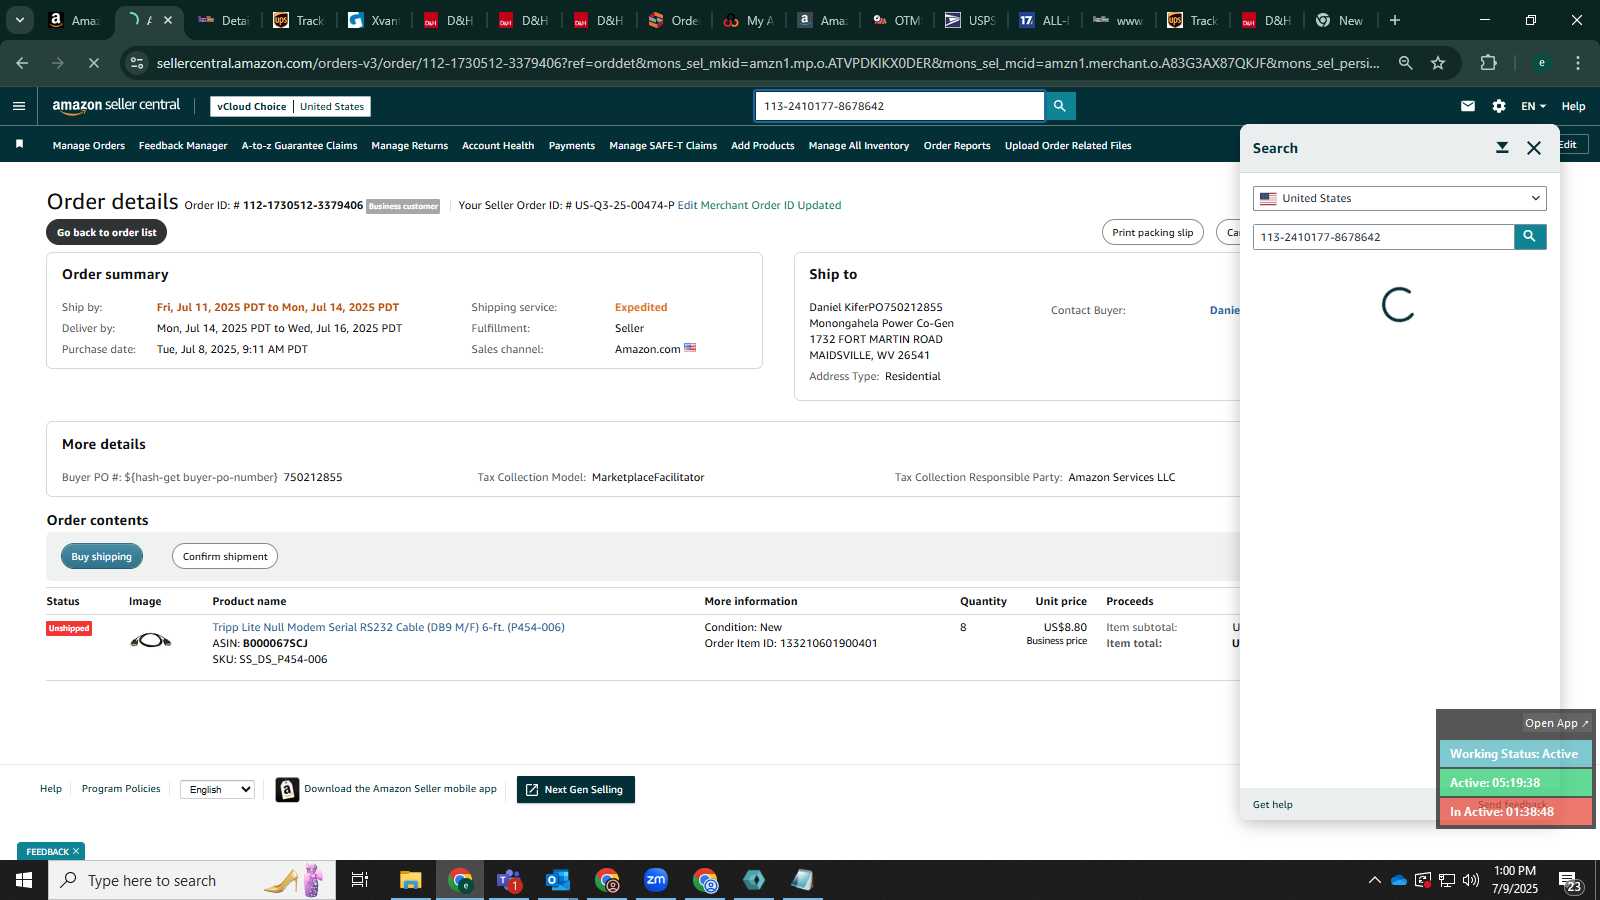Open Upload Order Related Files

coord(1068,146)
